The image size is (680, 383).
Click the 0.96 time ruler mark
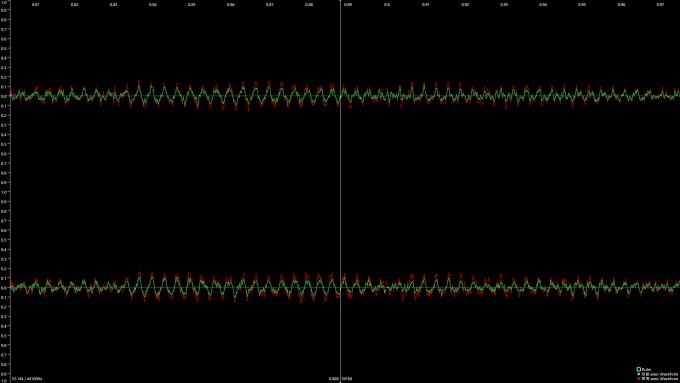621,4
